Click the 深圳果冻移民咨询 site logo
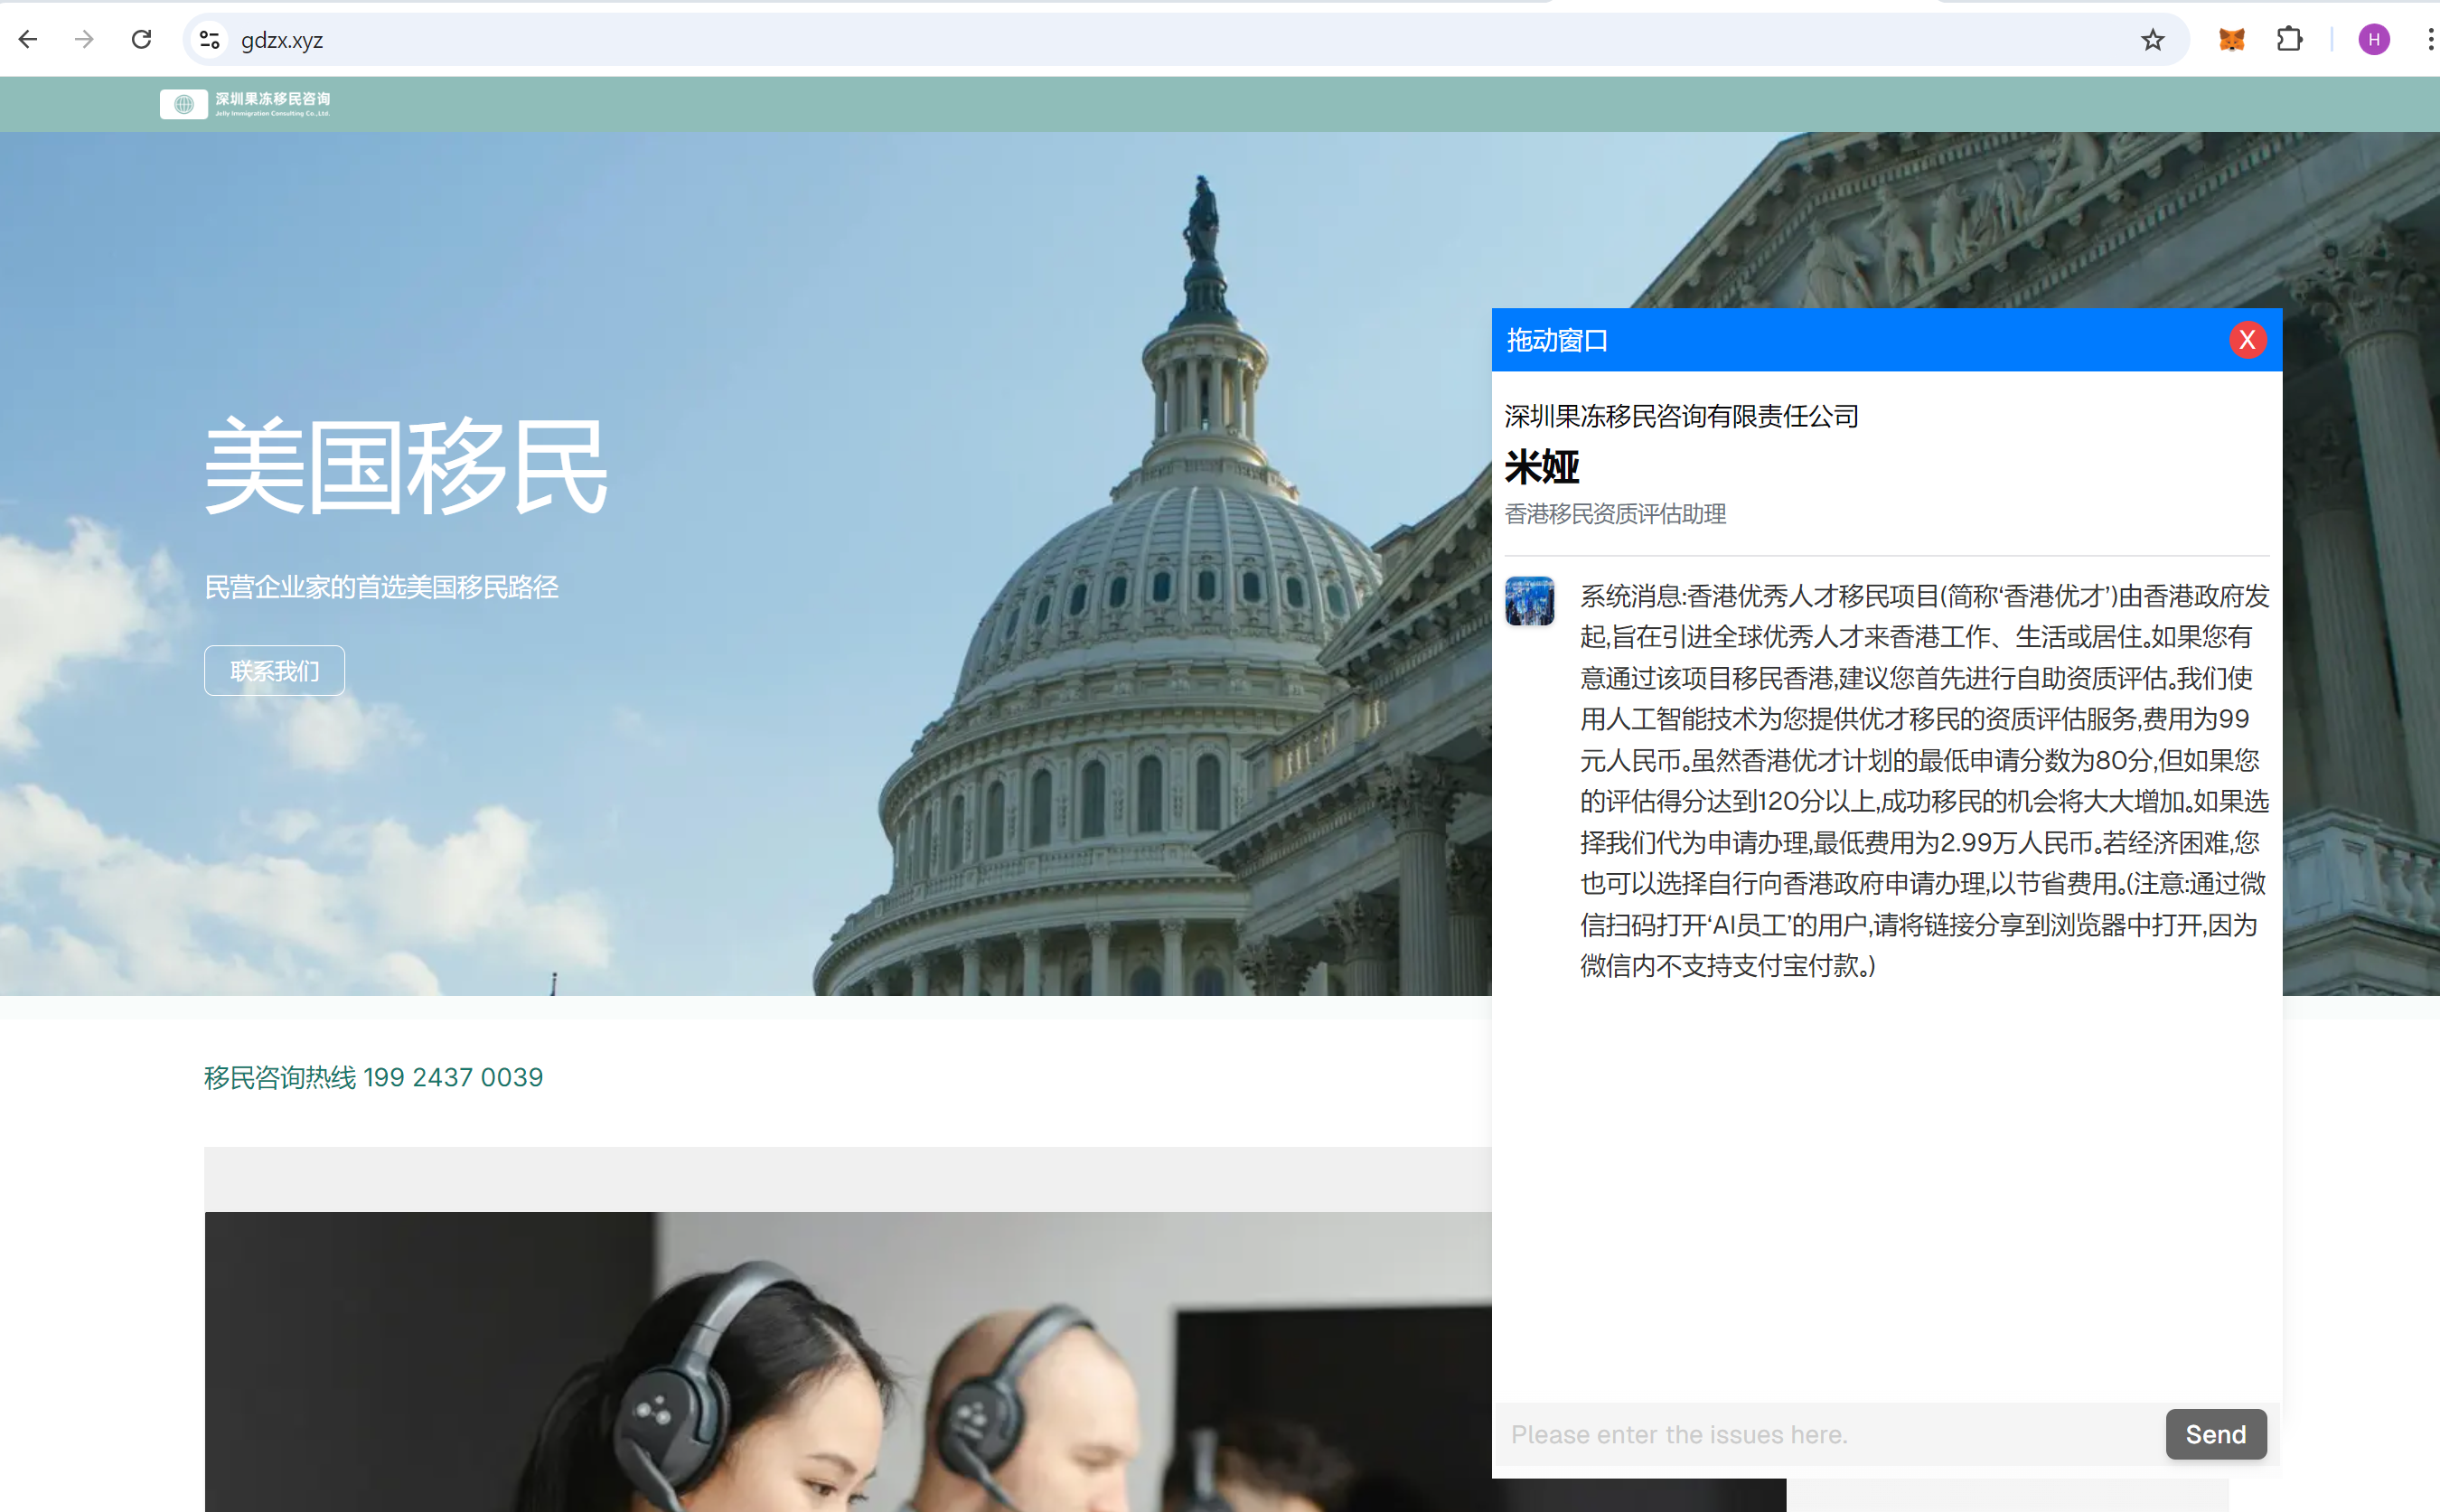 point(245,103)
